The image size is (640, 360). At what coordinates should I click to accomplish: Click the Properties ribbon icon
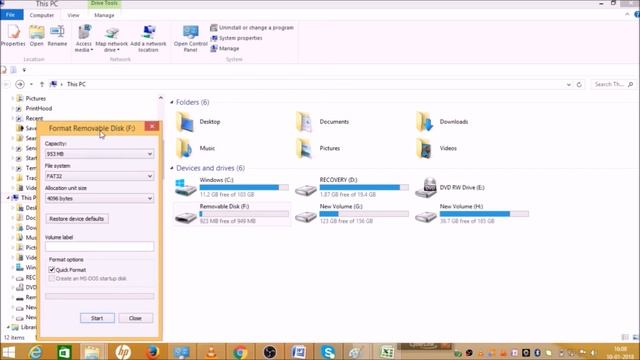coord(13,36)
